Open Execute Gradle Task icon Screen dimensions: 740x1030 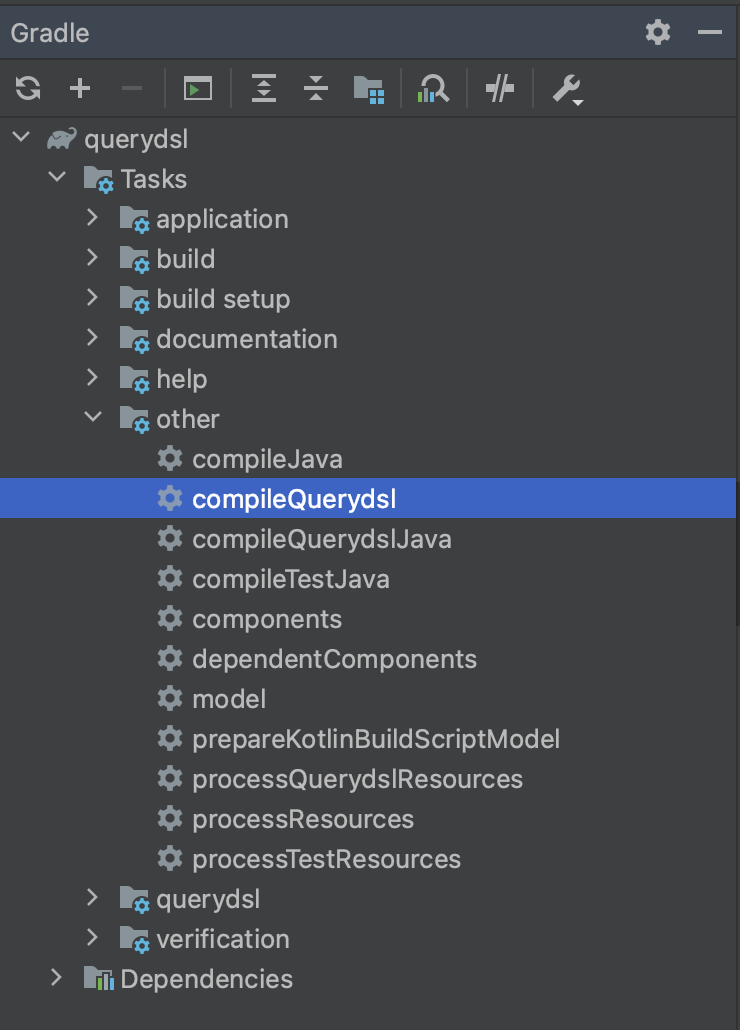click(198, 88)
